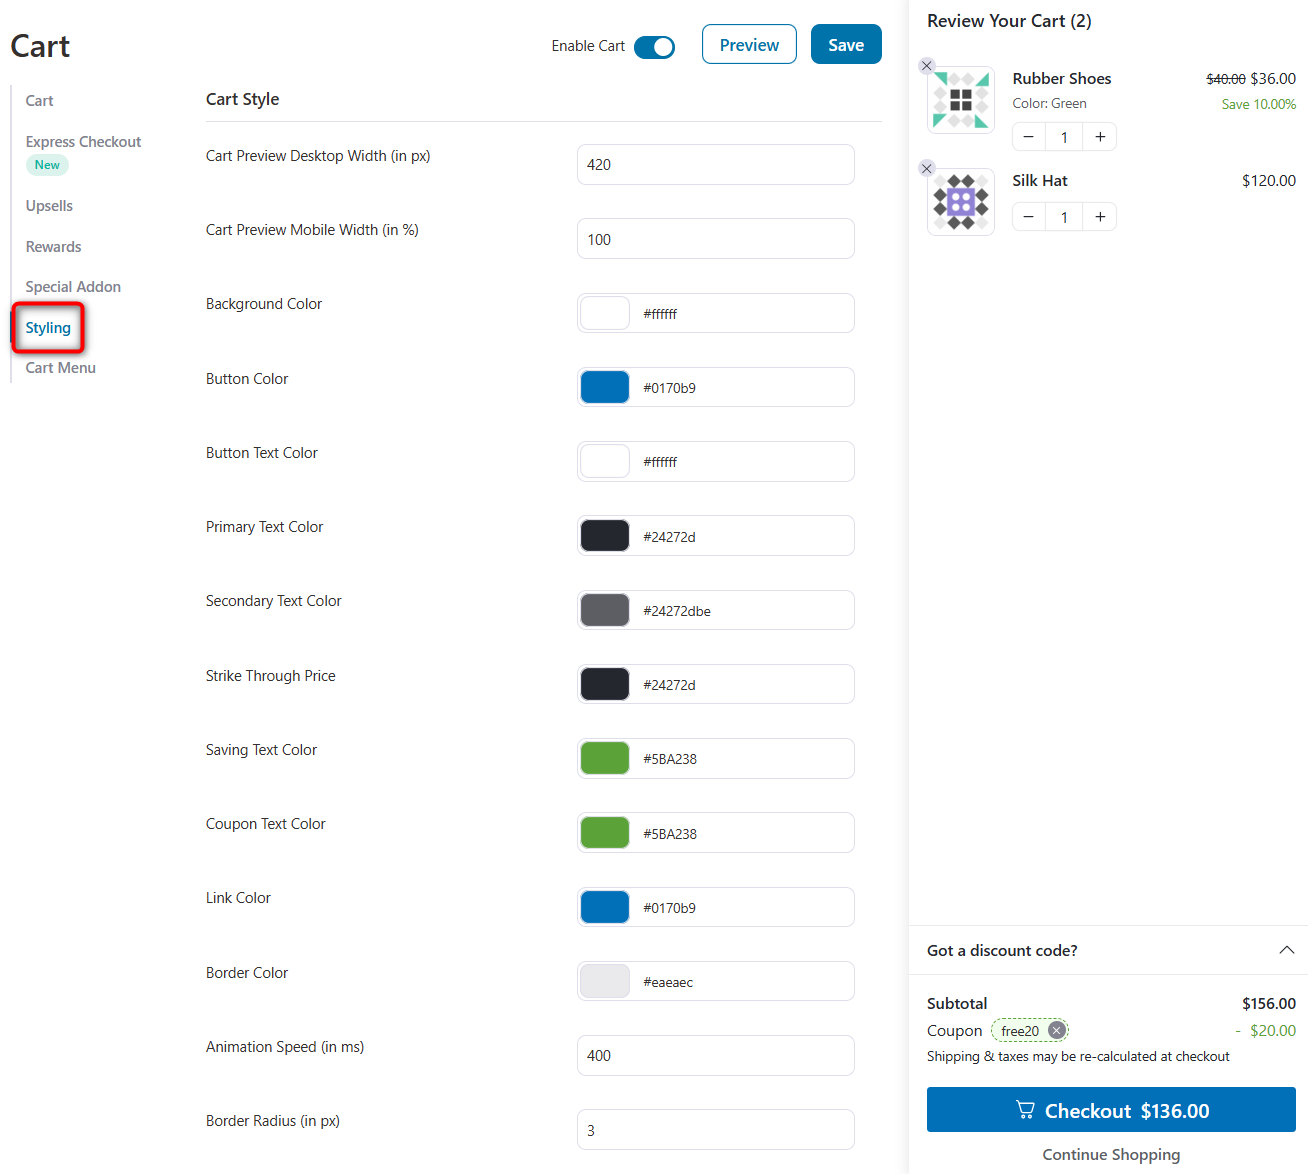
Task: Select the Styling tab
Action: tap(48, 328)
